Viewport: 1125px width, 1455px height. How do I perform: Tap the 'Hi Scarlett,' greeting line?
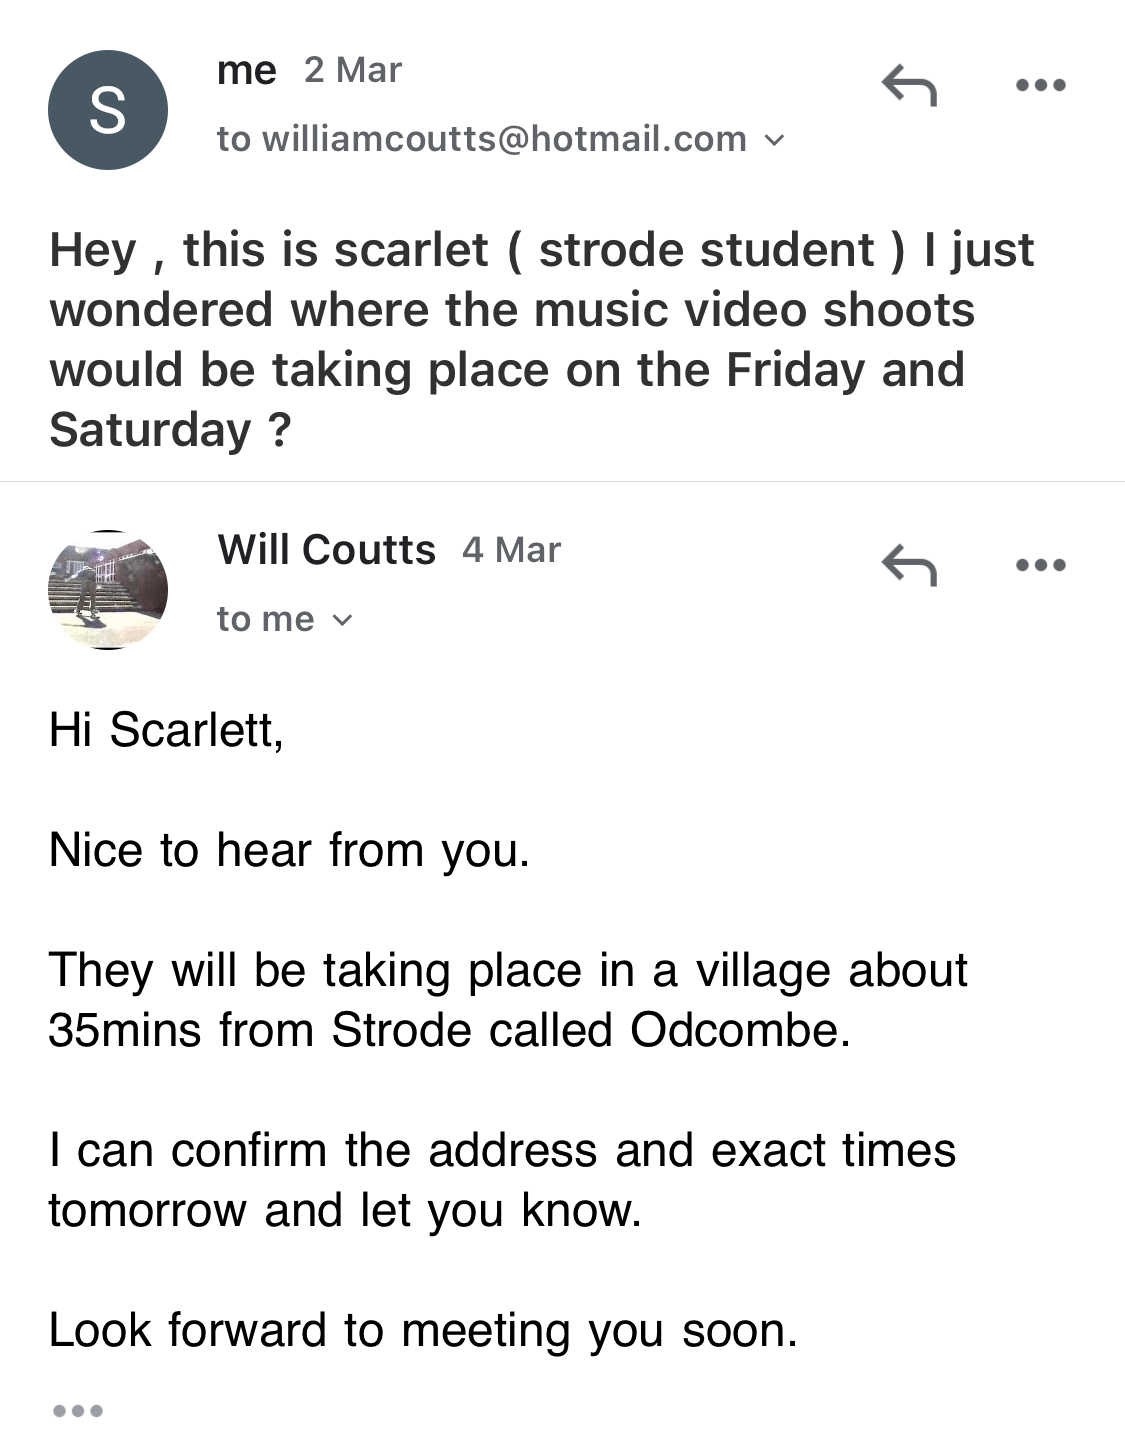(167, 730)
